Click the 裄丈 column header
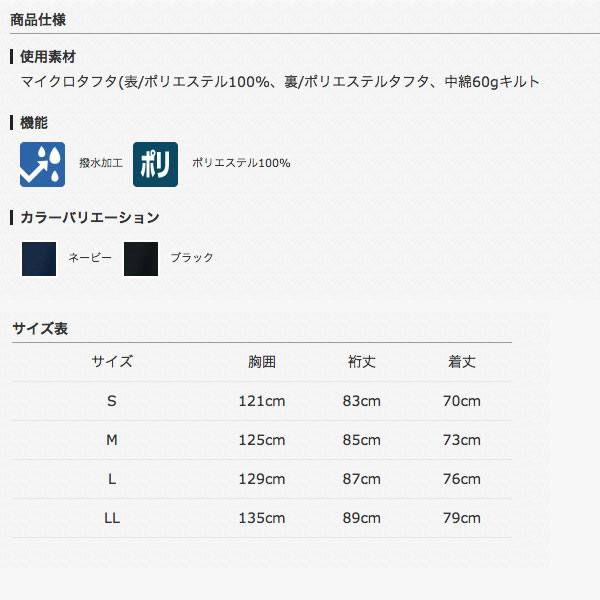This screenshot has width=600, height=600. point(362,362)
